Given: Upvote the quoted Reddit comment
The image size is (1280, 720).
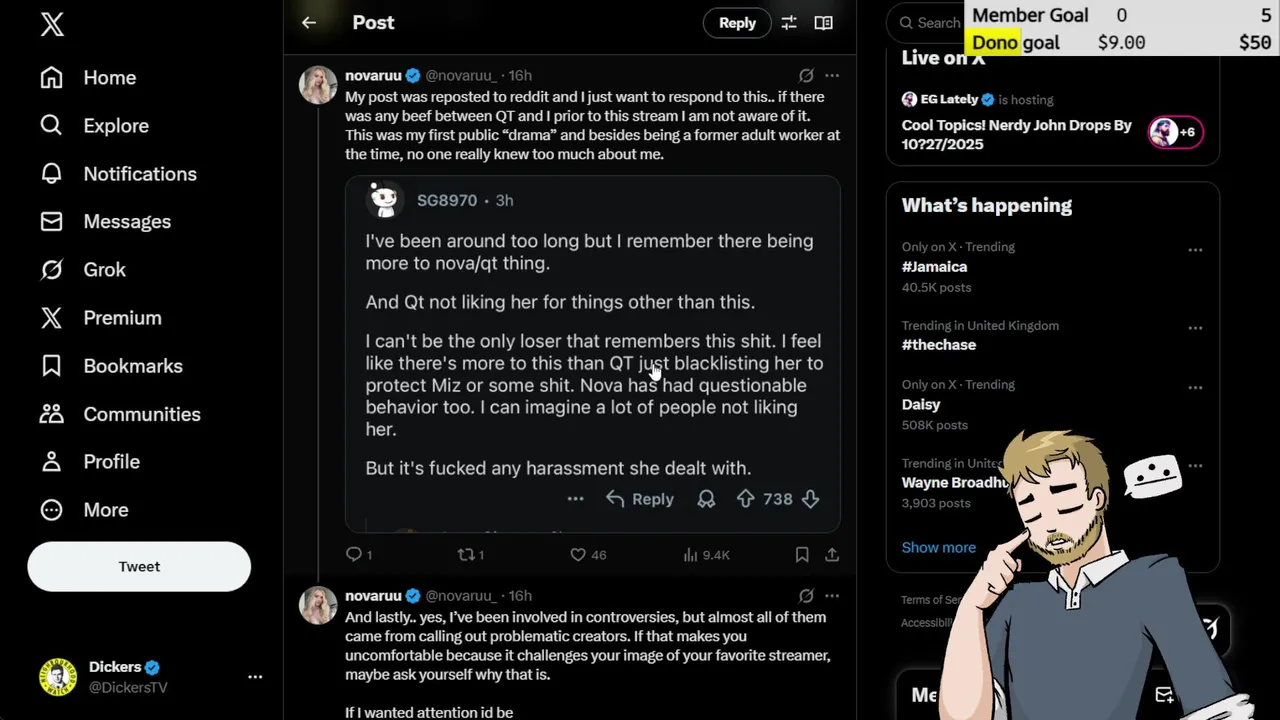Looking at the screenshot, I should point(746,499).
